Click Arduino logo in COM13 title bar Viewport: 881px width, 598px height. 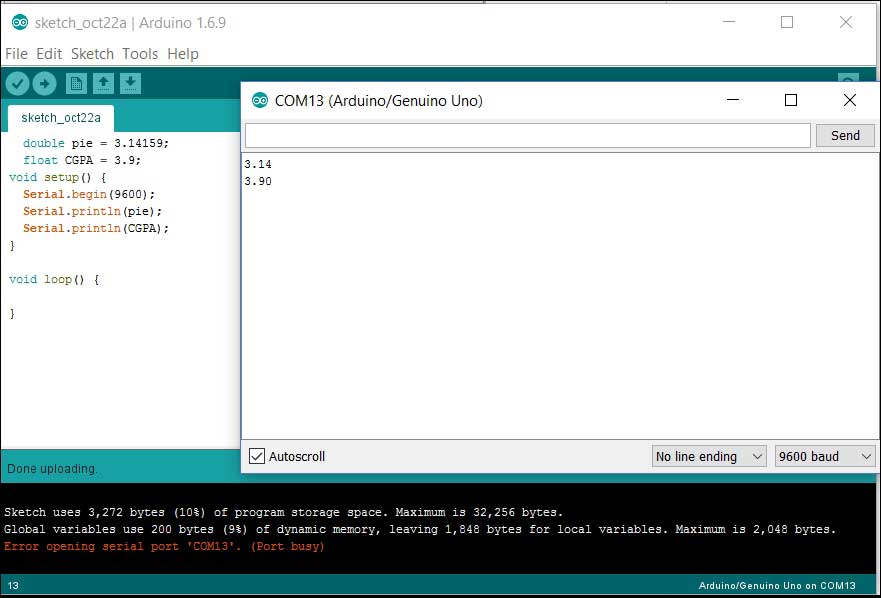260,100
